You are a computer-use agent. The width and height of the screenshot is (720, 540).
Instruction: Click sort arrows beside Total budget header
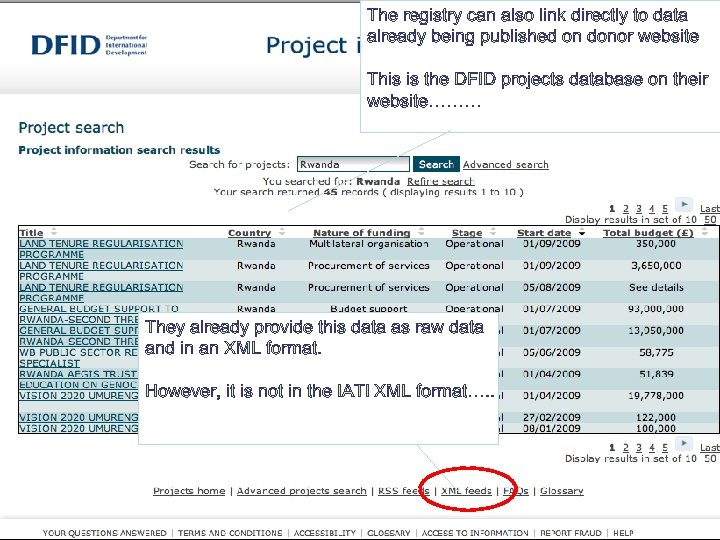[x=705, y=232]
